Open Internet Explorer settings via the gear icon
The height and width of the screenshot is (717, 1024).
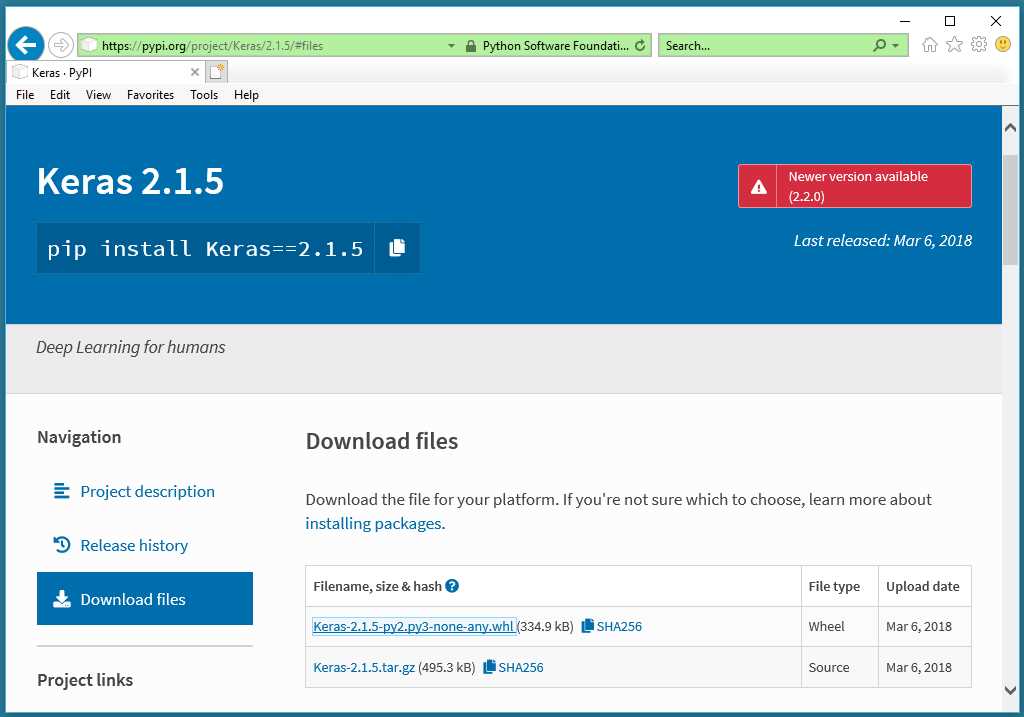[x=979, y=45]
